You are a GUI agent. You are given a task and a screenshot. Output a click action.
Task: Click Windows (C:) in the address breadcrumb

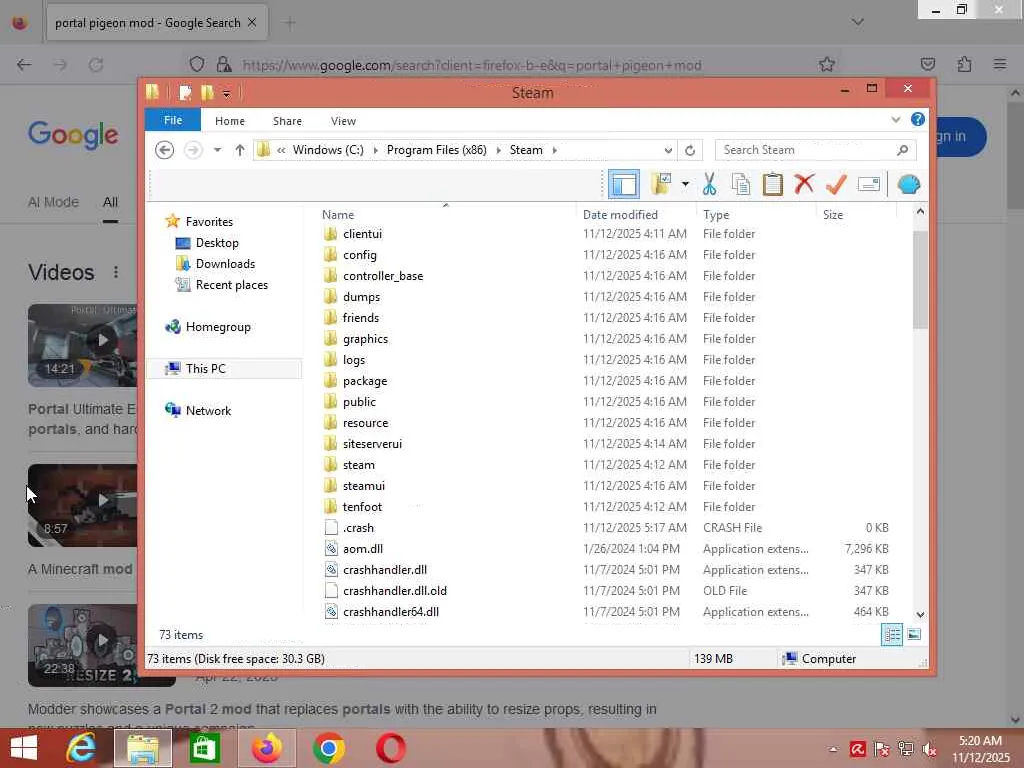328,150
